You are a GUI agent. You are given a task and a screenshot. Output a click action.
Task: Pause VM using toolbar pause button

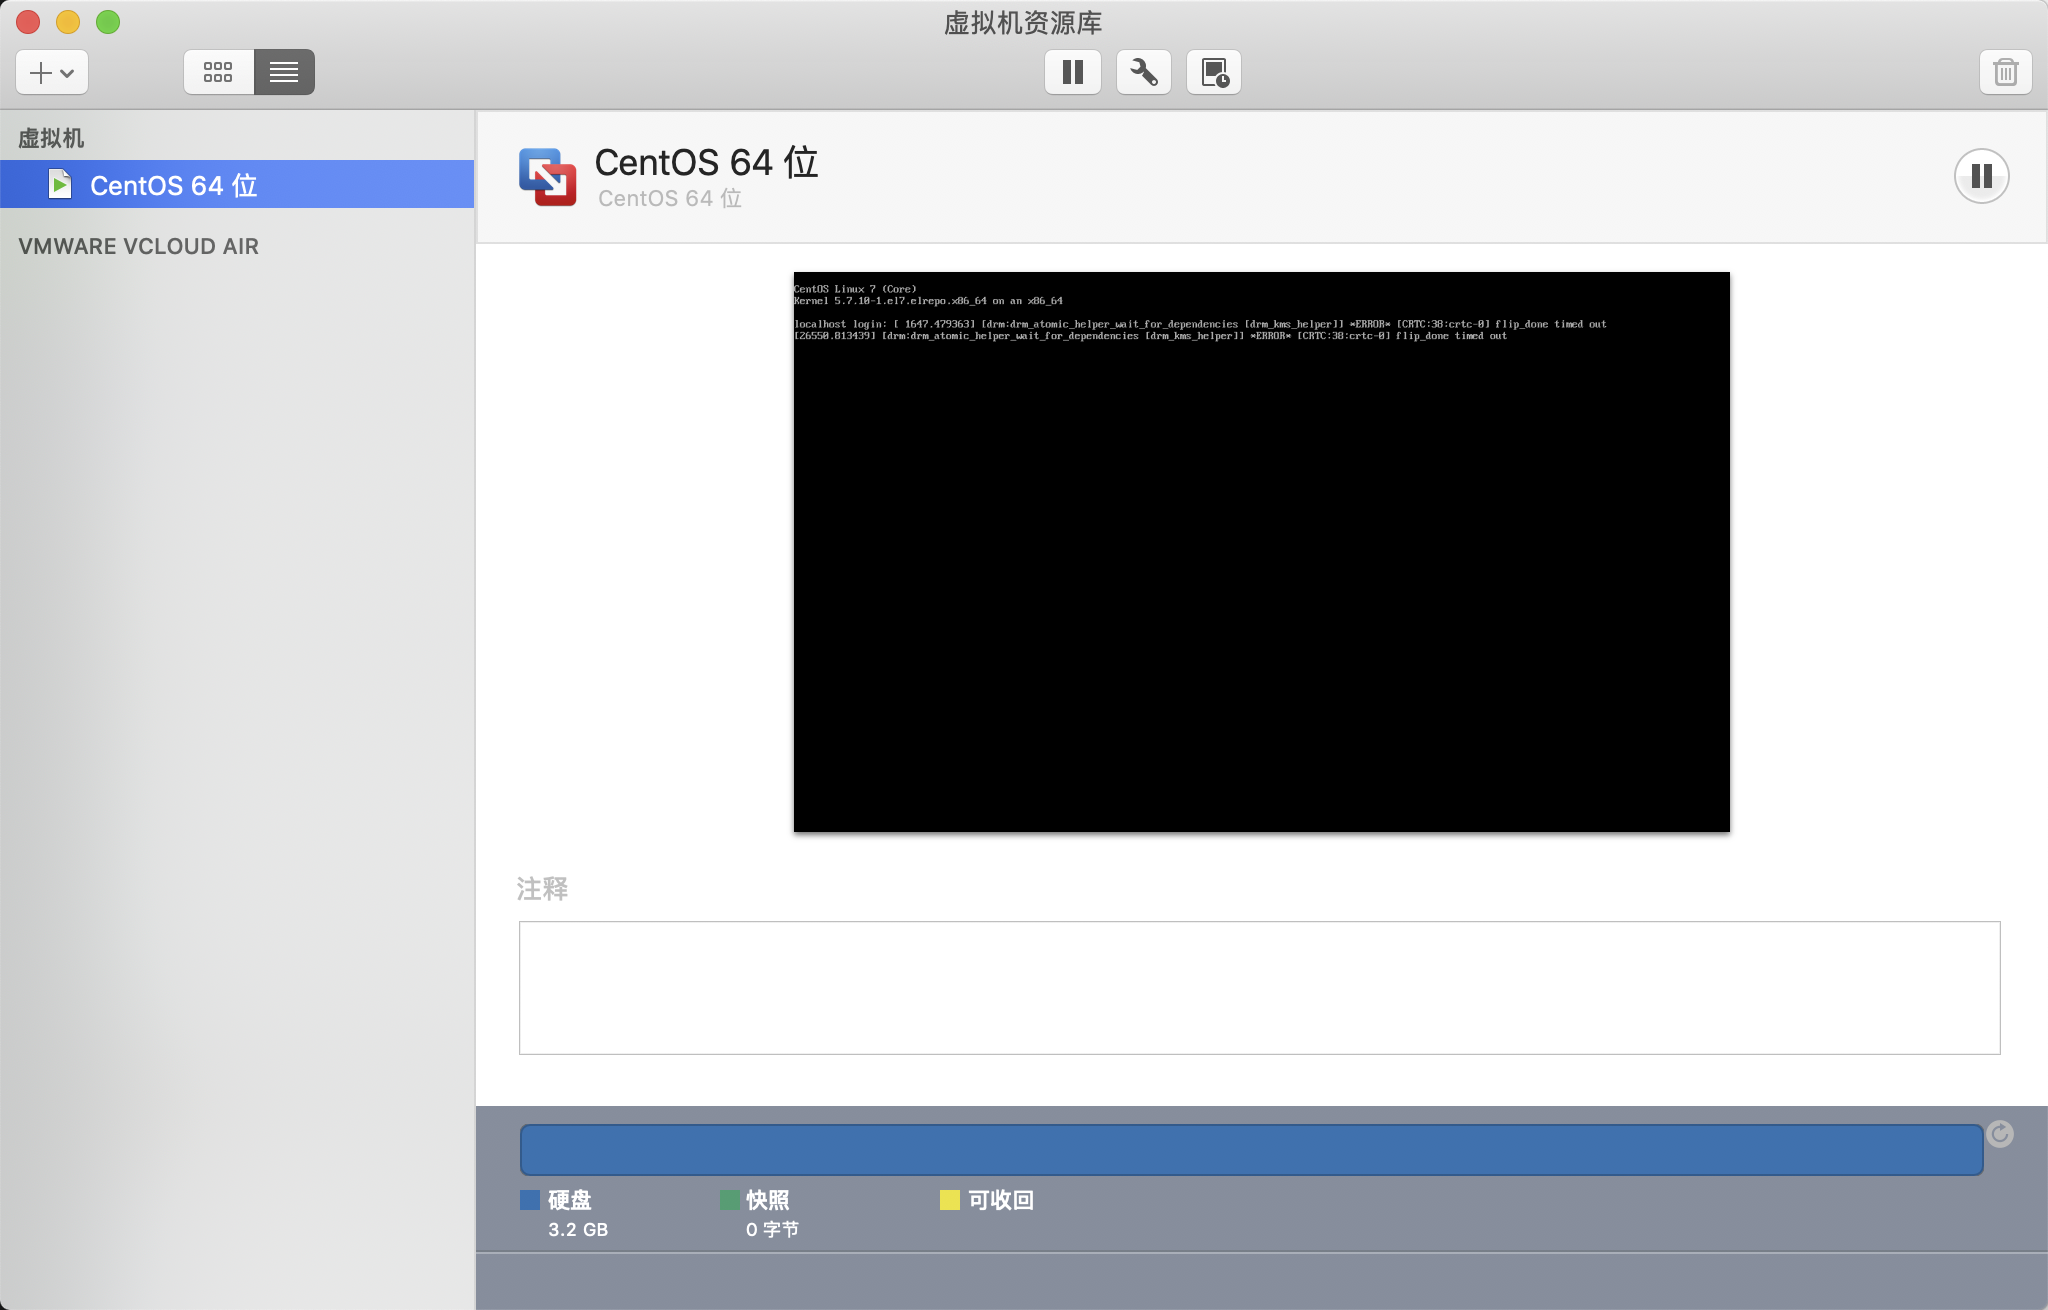pyautogui.click(x=1072, y=72)
